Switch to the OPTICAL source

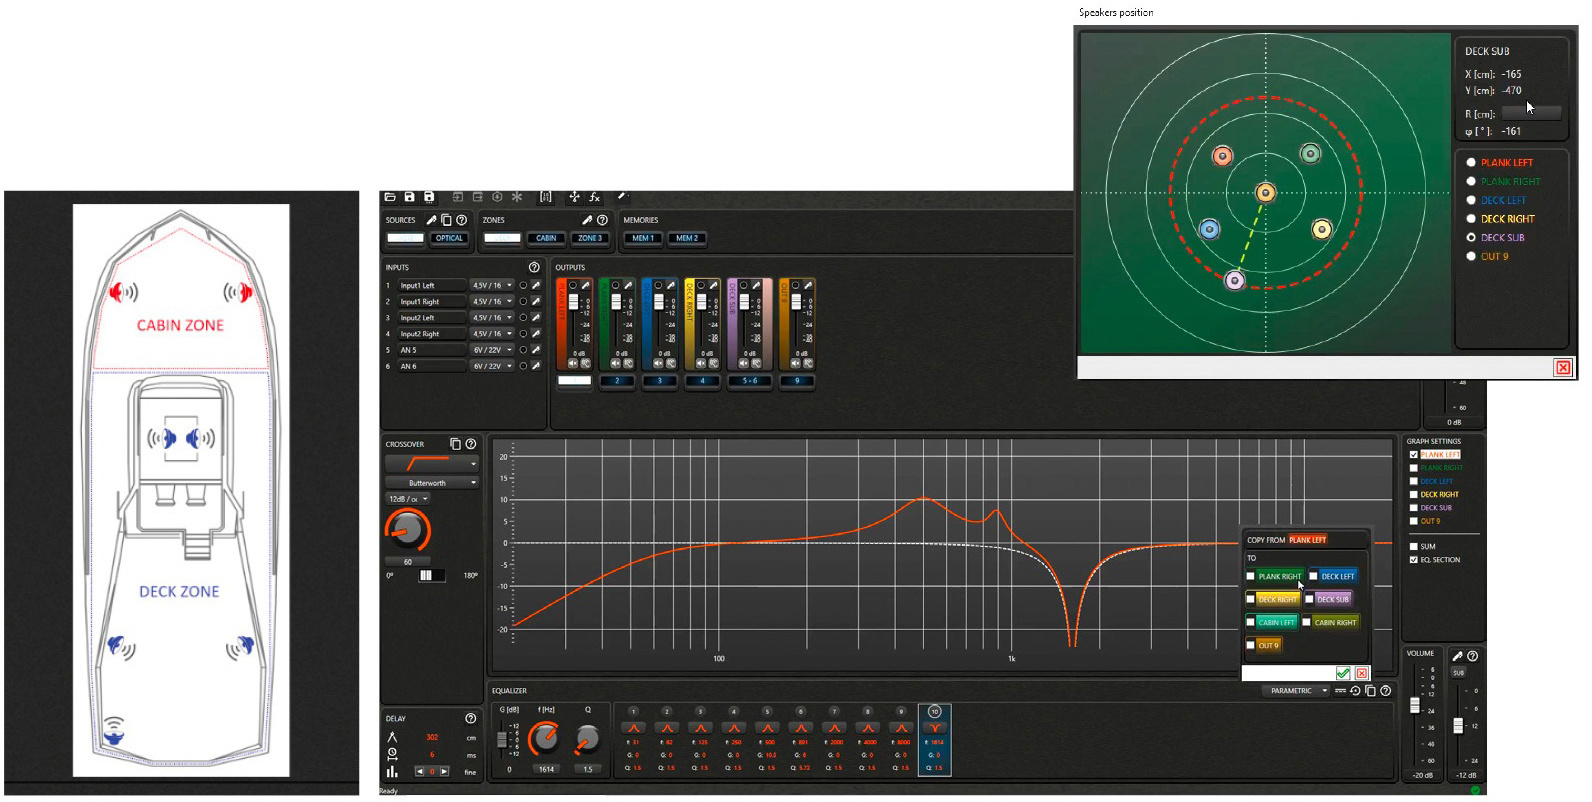(x=449, y=238)
